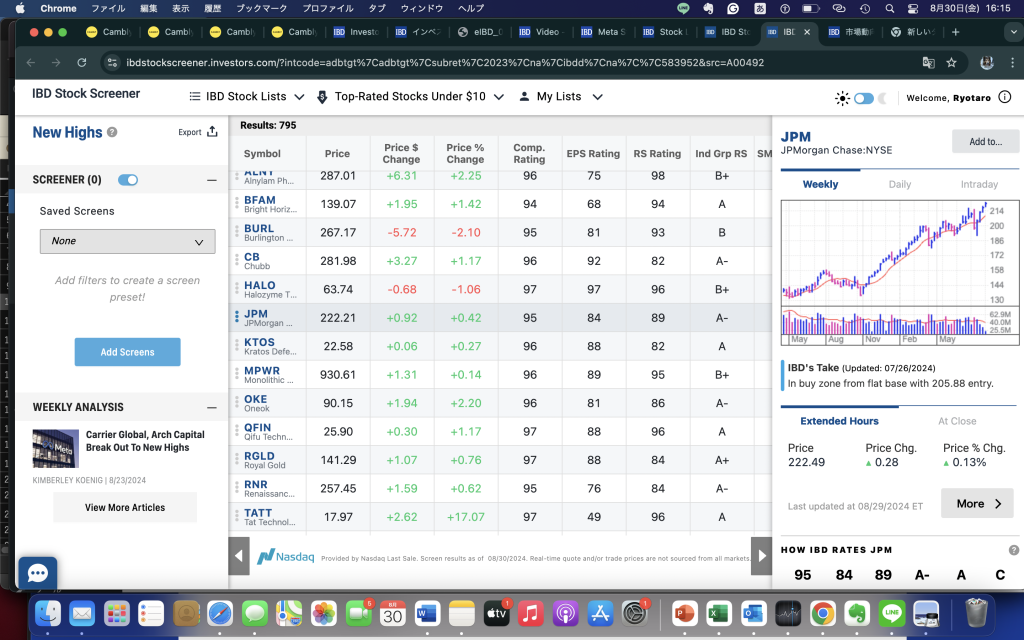Screen dimensions: 1024x640
Task: Open Word from the Dock
Action: click(x=427, y=613)
